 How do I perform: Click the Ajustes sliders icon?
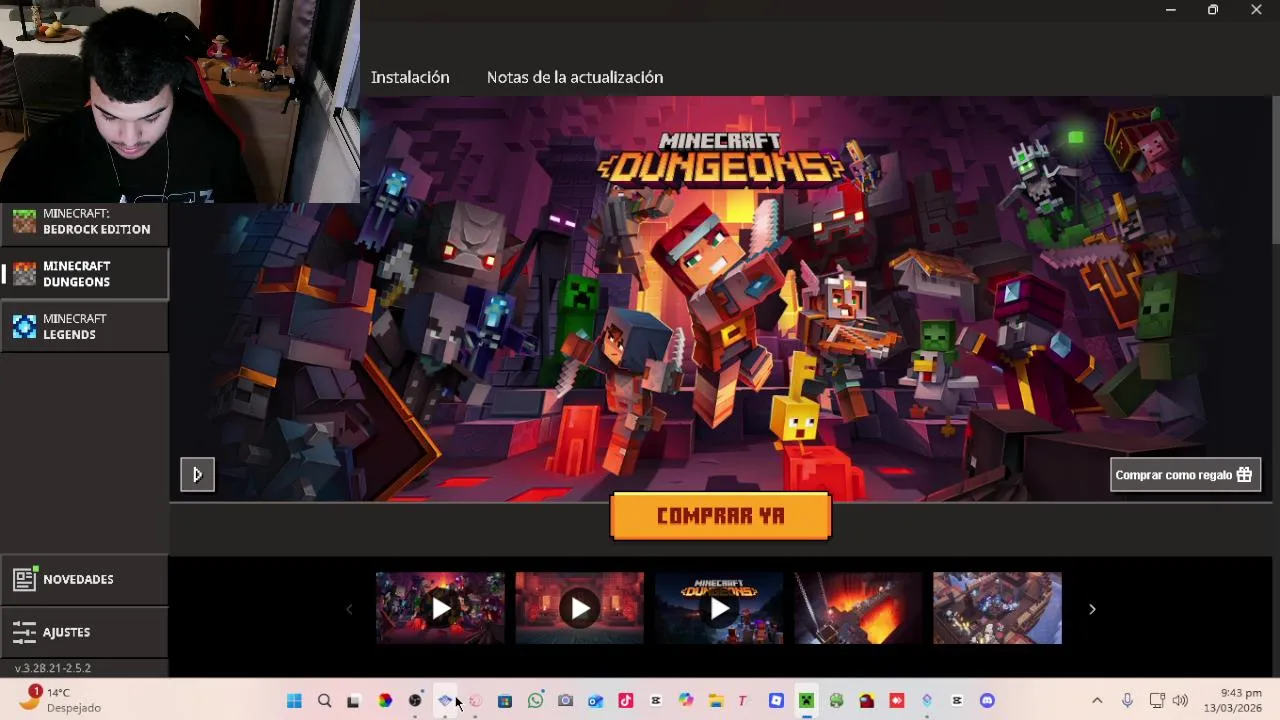(x=25, y=632)
